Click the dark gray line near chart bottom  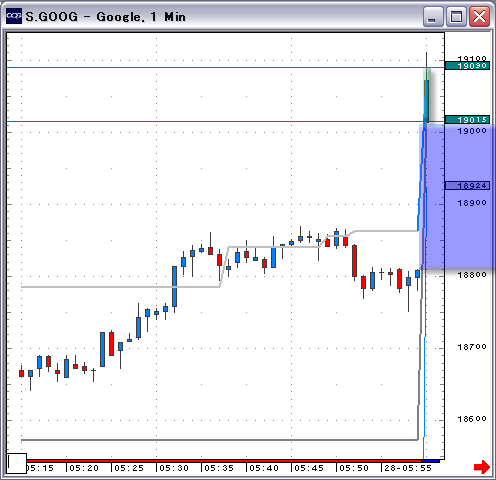[x=219, y=440]
